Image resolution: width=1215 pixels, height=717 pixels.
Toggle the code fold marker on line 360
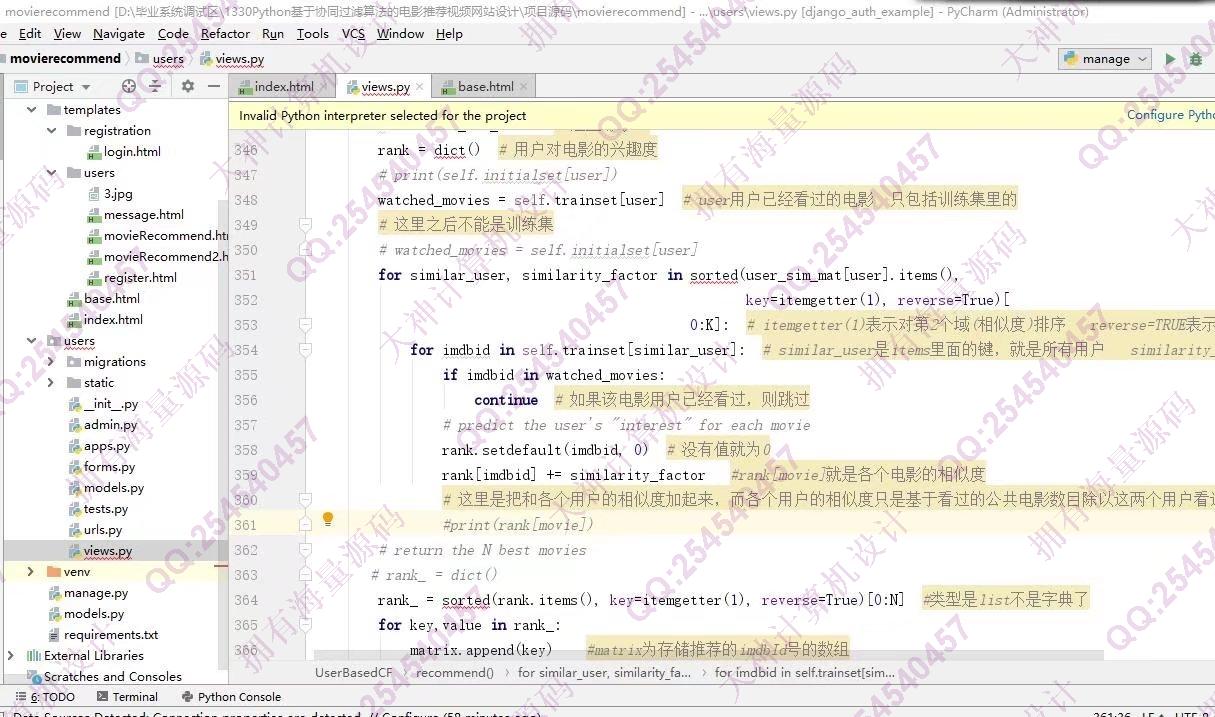(x=306, y=500)
